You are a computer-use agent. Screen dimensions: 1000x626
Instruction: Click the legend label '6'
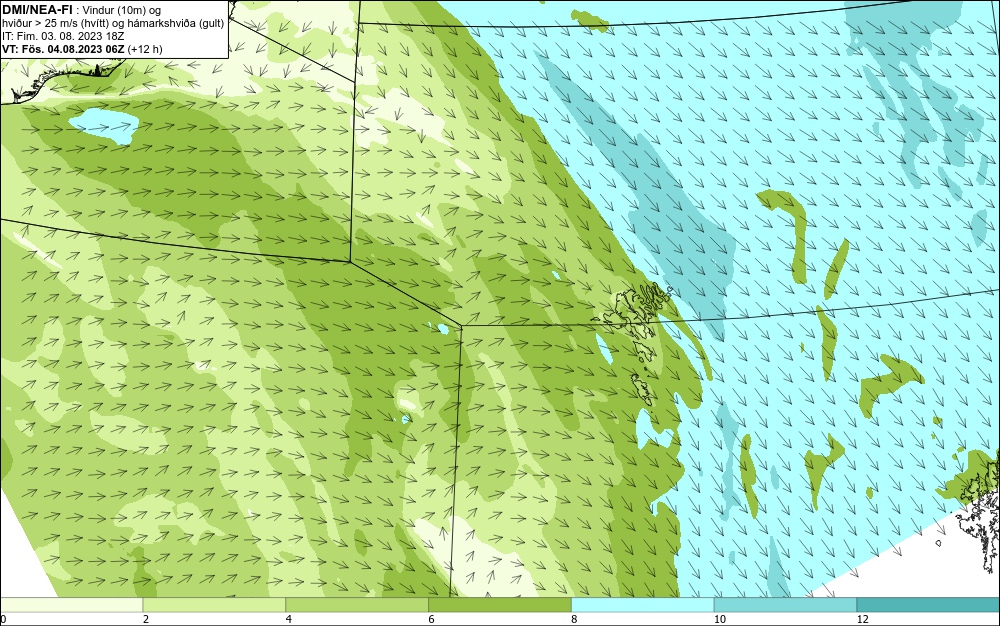tap(431, 619)
